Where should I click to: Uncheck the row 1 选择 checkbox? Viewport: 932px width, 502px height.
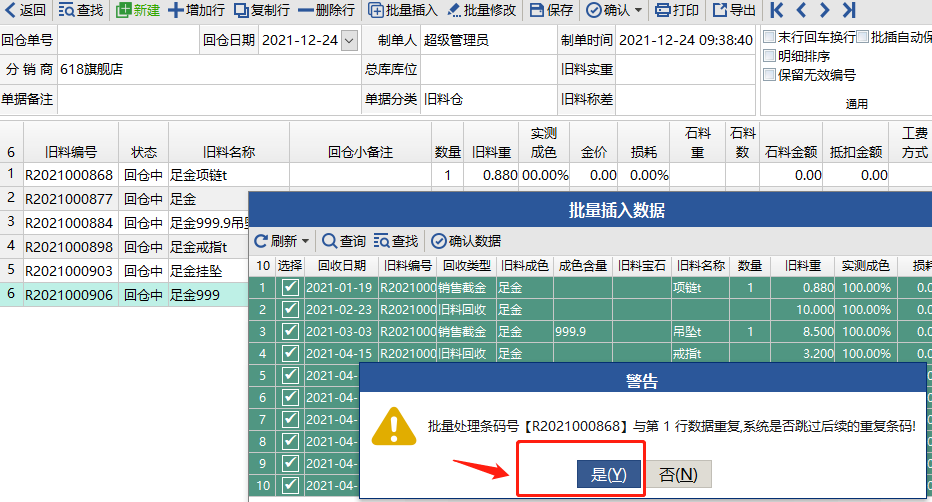click(290, 288)
